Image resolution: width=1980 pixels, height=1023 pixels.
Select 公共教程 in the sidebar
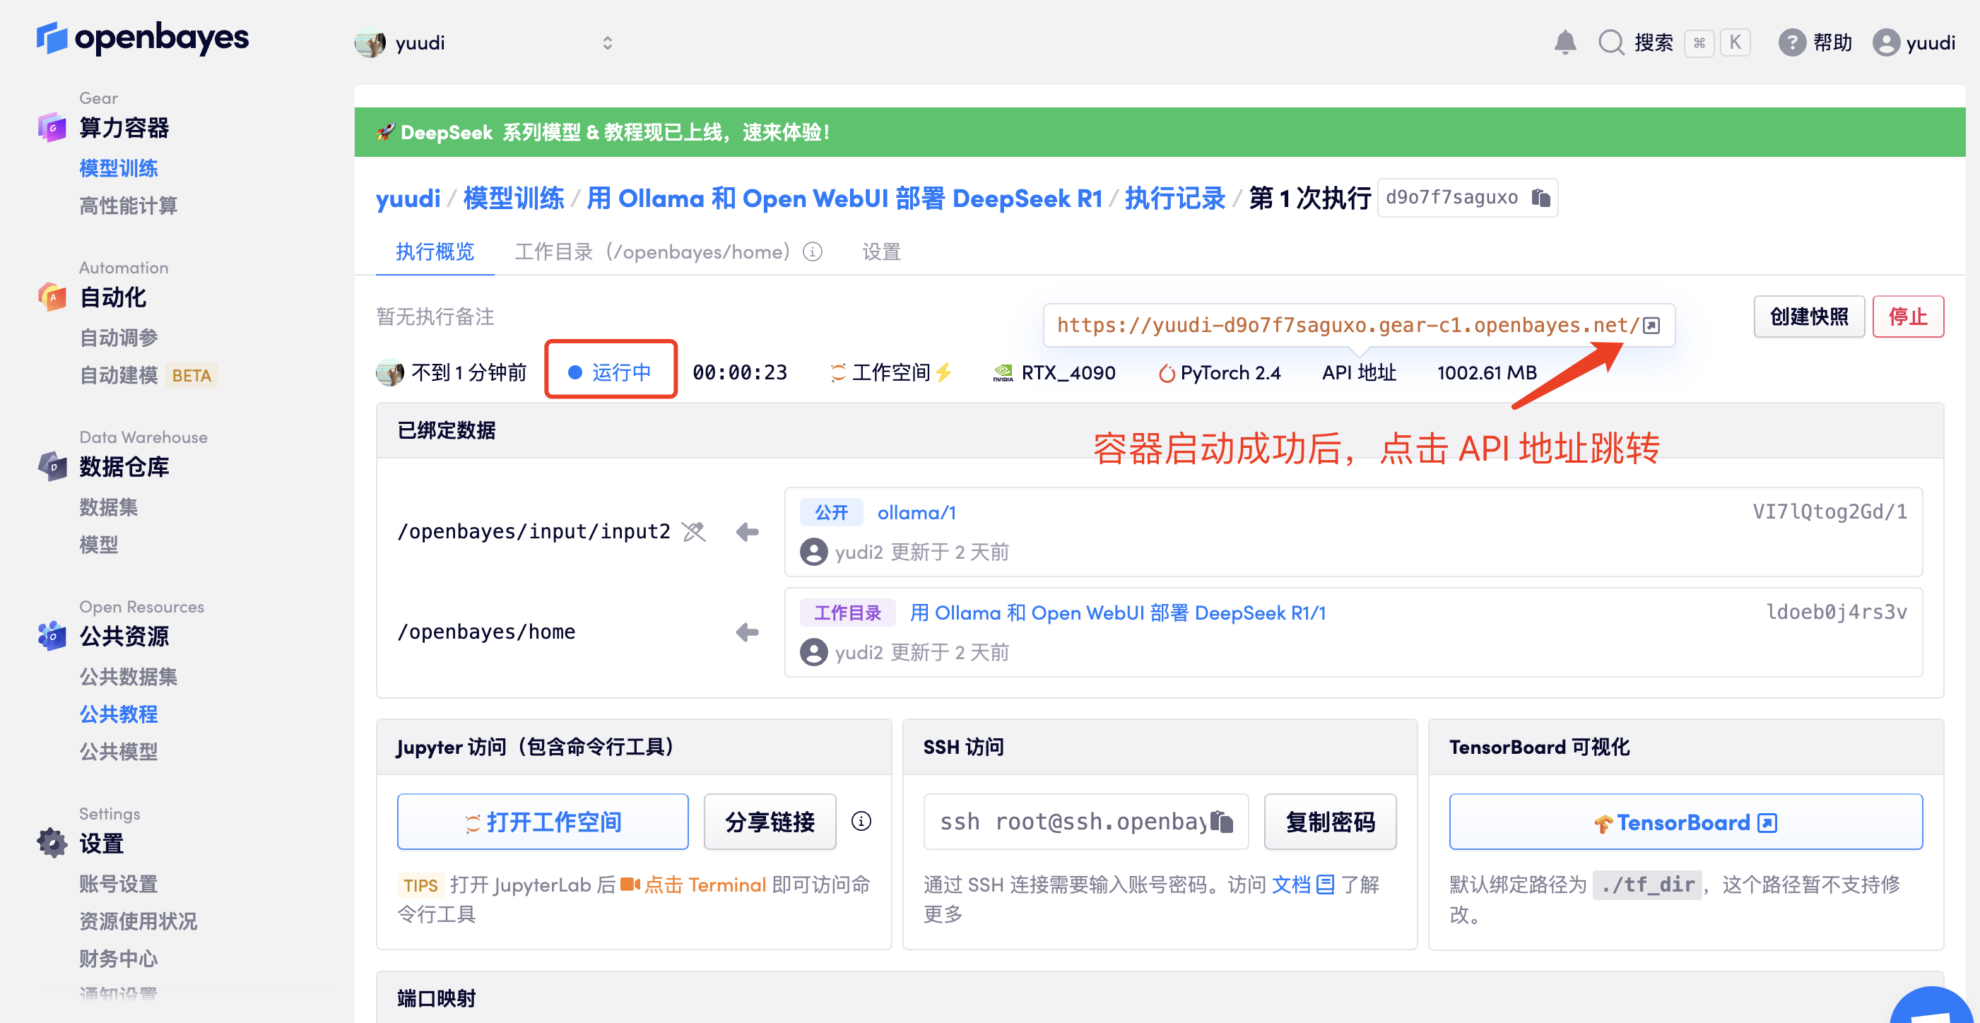118,714
